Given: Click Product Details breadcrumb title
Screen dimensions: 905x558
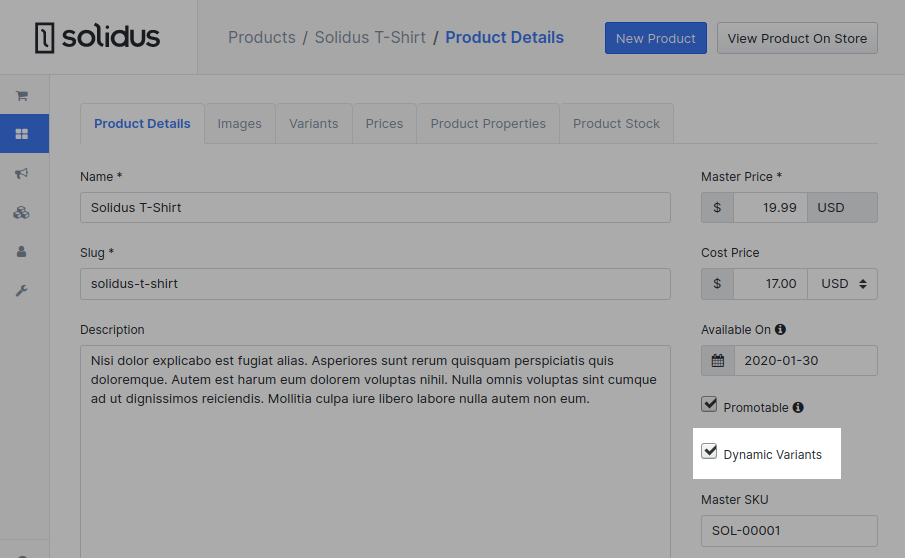Looking at the screenshot, I should coord(504,38).
